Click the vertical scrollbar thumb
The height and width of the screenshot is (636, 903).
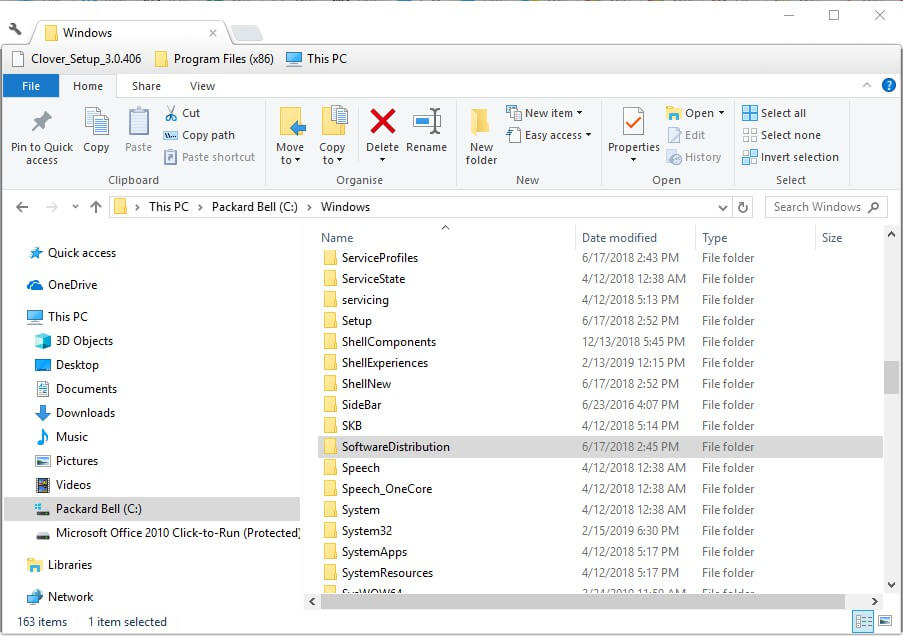point(891,377)
